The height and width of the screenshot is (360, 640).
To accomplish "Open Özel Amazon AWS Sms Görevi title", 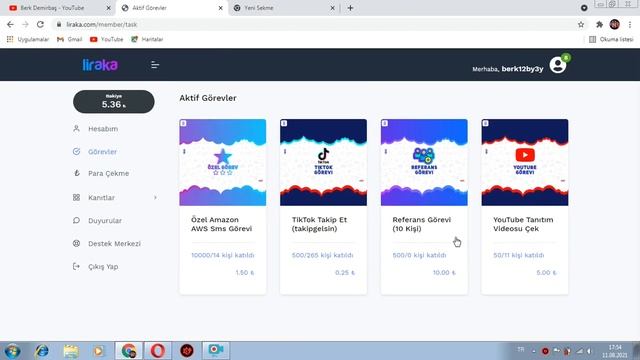I will tap(221, 224).
